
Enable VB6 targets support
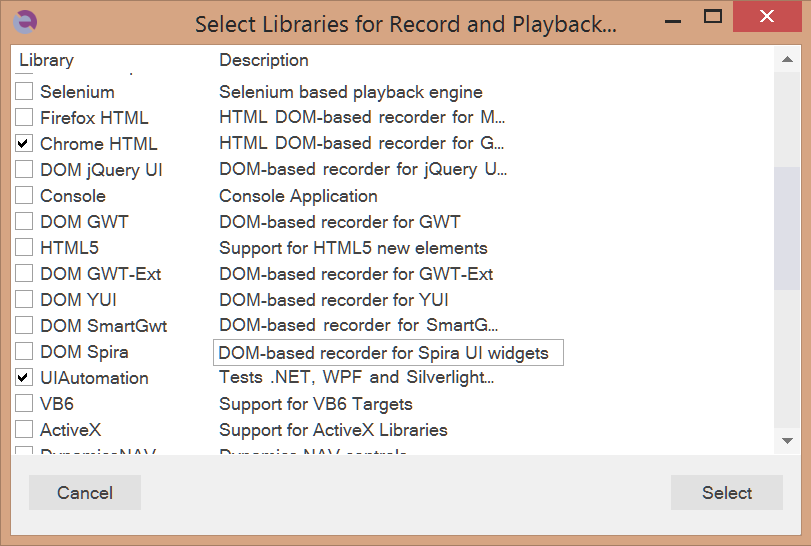[24, 404]
